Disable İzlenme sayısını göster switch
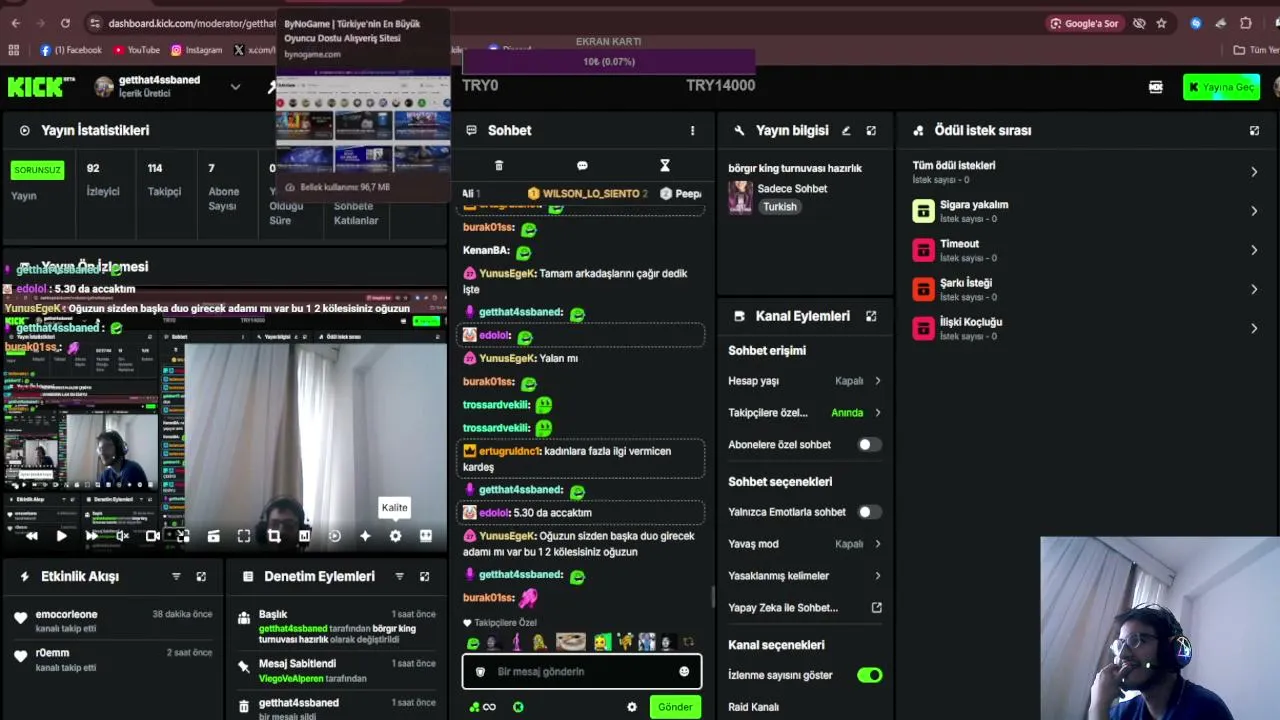Screen dimensions: 1280x720 870,675
